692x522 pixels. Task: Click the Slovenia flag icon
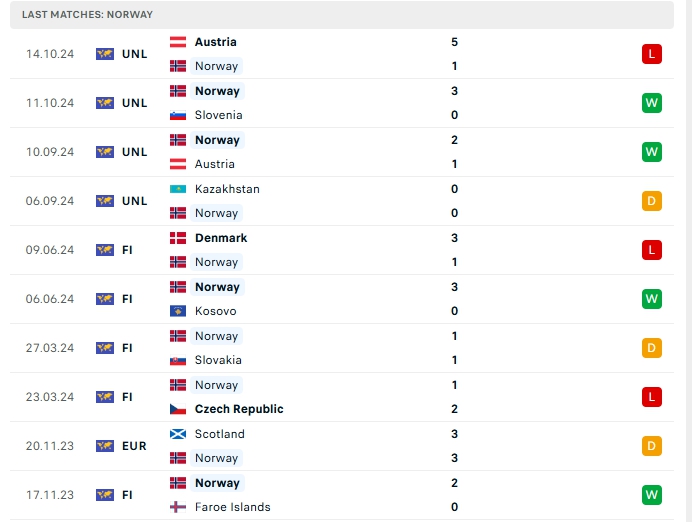[x=178, y=115]
